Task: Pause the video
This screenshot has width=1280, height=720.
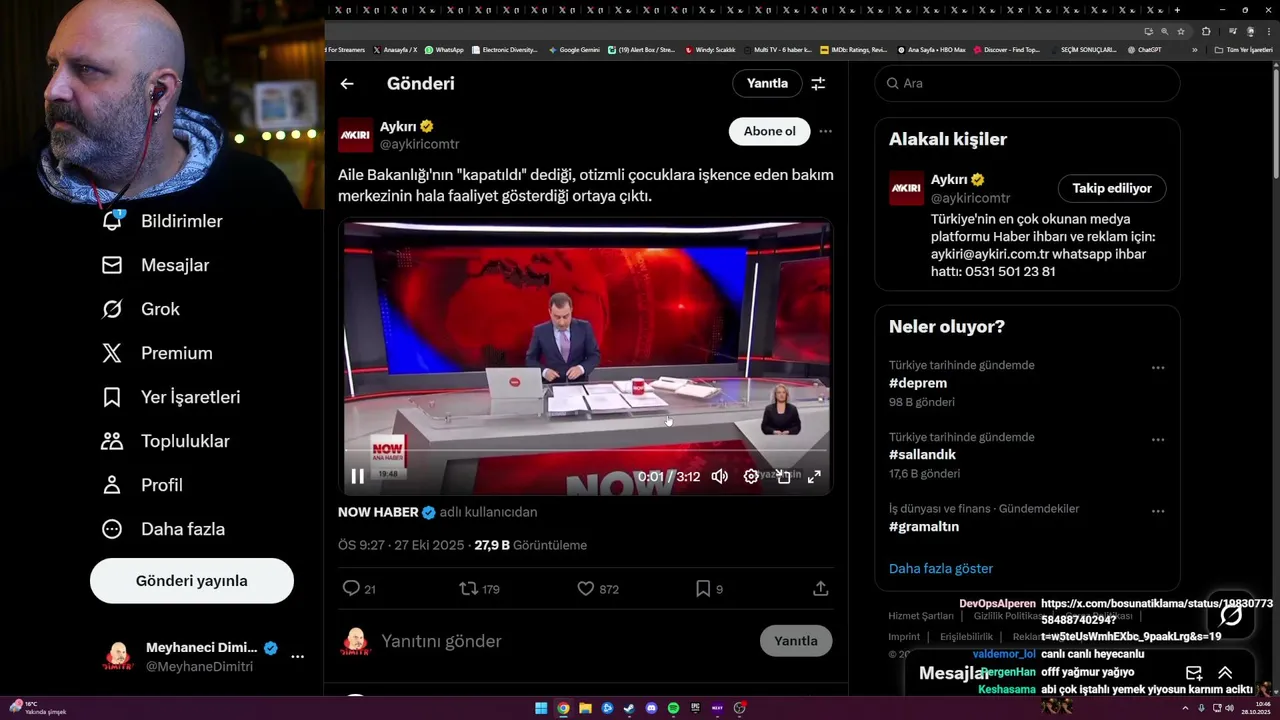Action: tap(357, 476)
